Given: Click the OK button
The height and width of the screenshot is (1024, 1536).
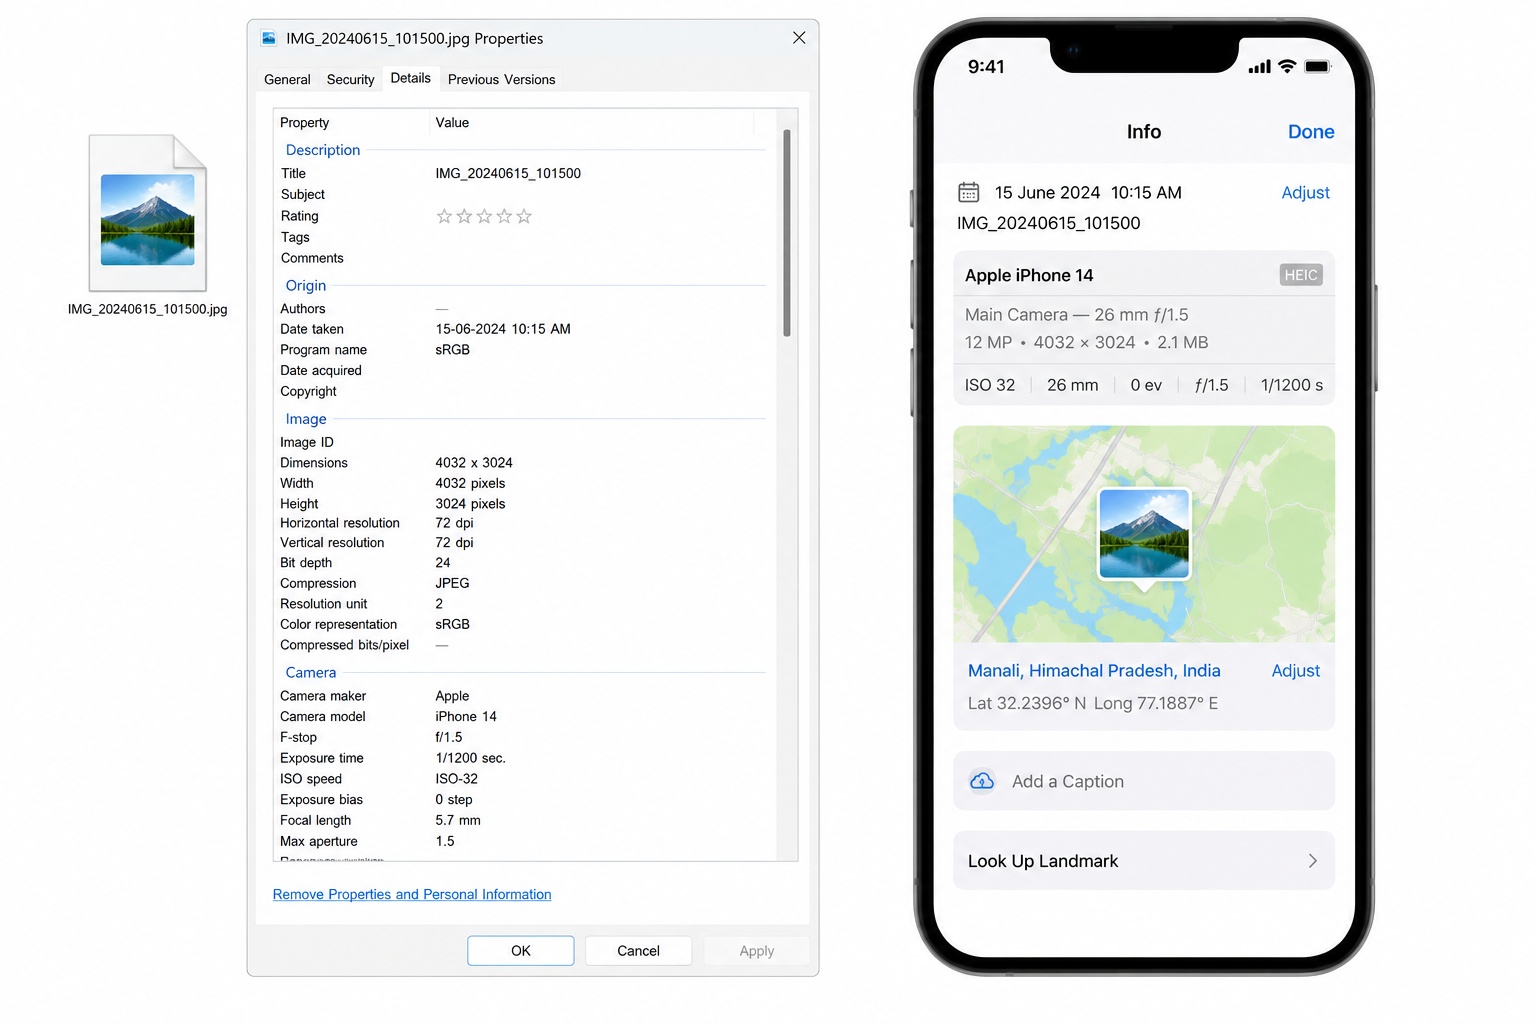Looking at the screenshot, I should pos(521,951).
